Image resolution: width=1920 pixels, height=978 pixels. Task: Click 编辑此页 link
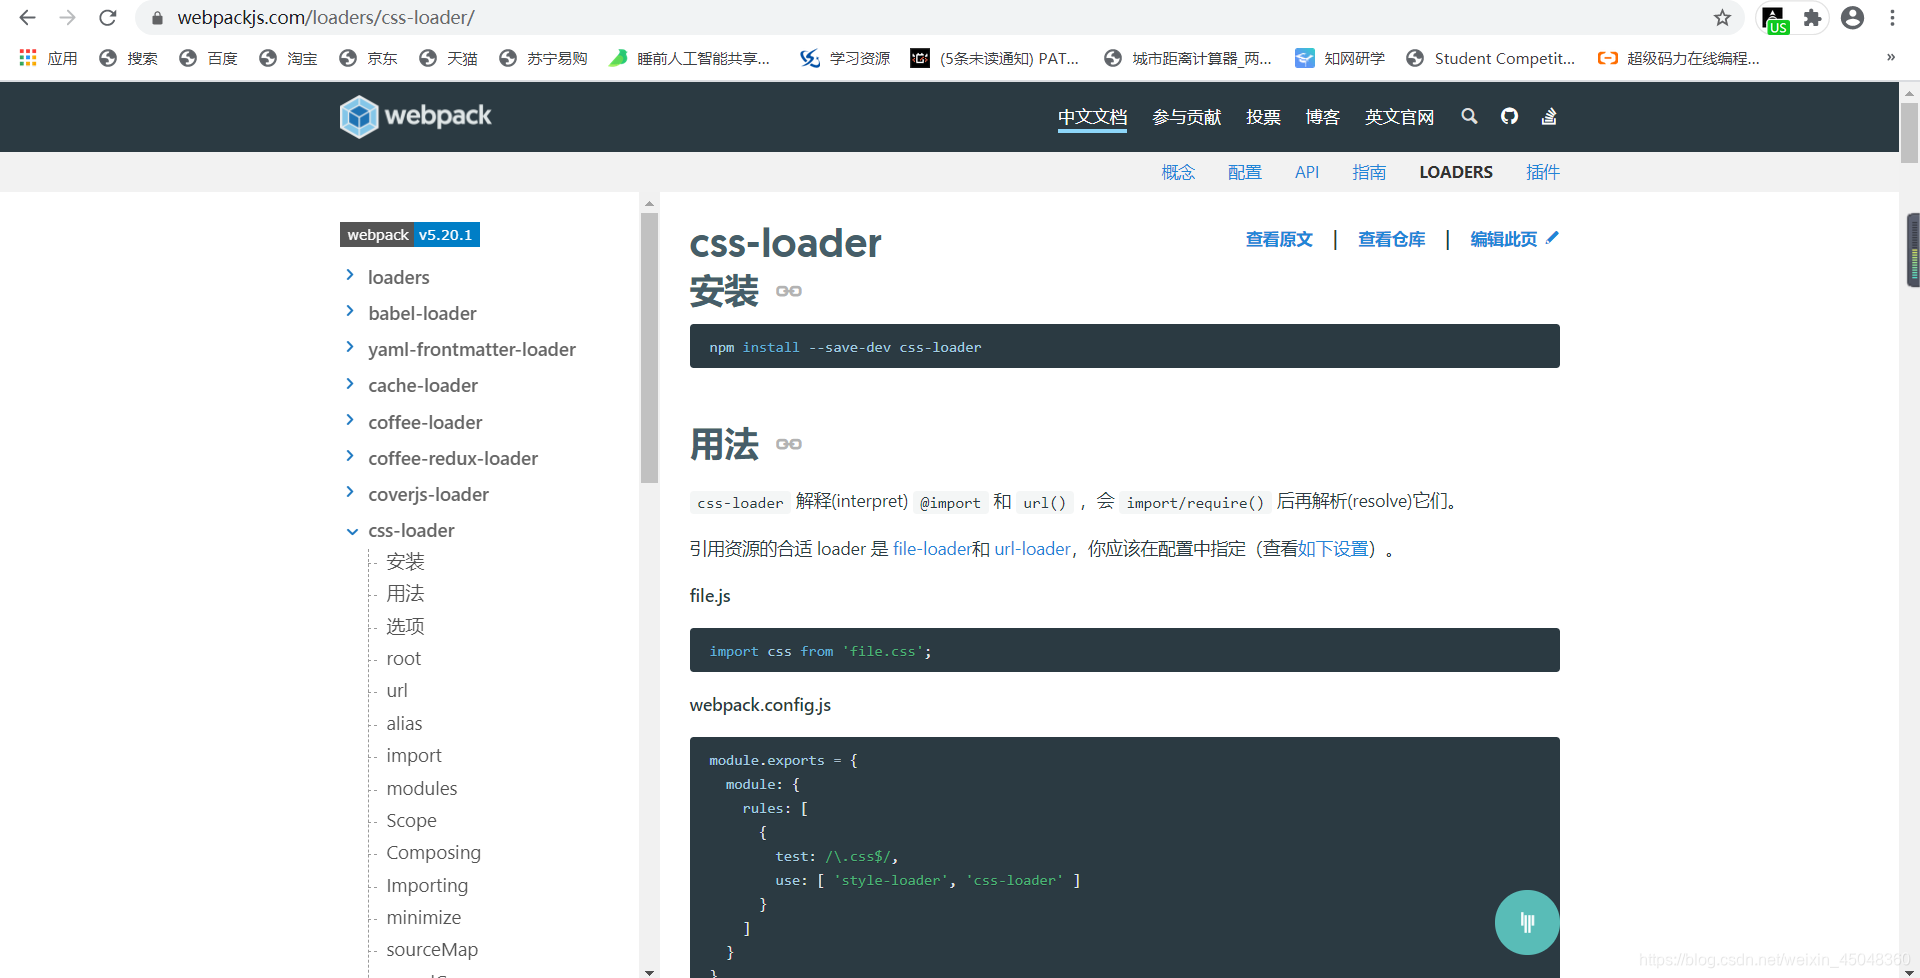[1514, 239]
